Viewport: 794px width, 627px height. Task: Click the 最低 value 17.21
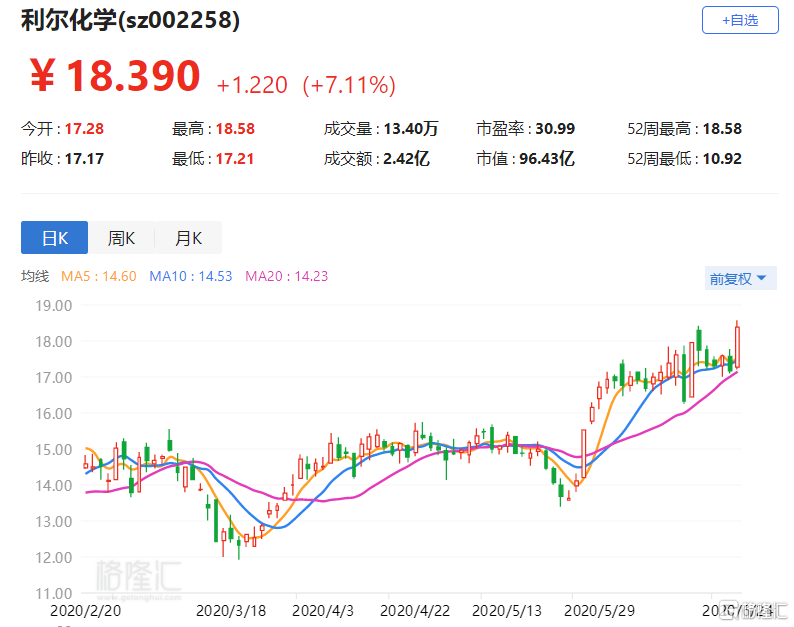[x=234, y=159]
